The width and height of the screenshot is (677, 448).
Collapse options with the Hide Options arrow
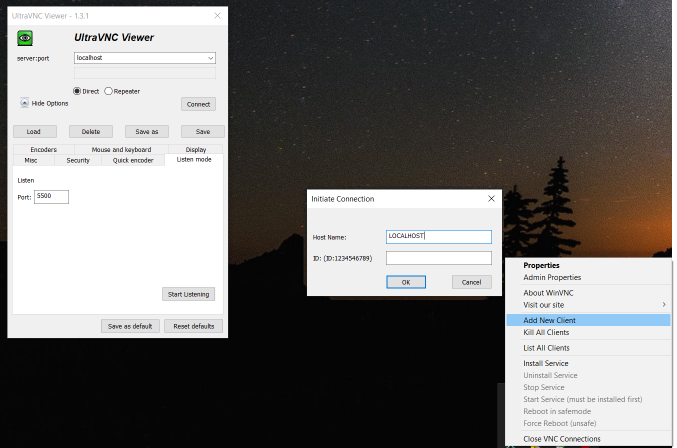pos(24,103)
